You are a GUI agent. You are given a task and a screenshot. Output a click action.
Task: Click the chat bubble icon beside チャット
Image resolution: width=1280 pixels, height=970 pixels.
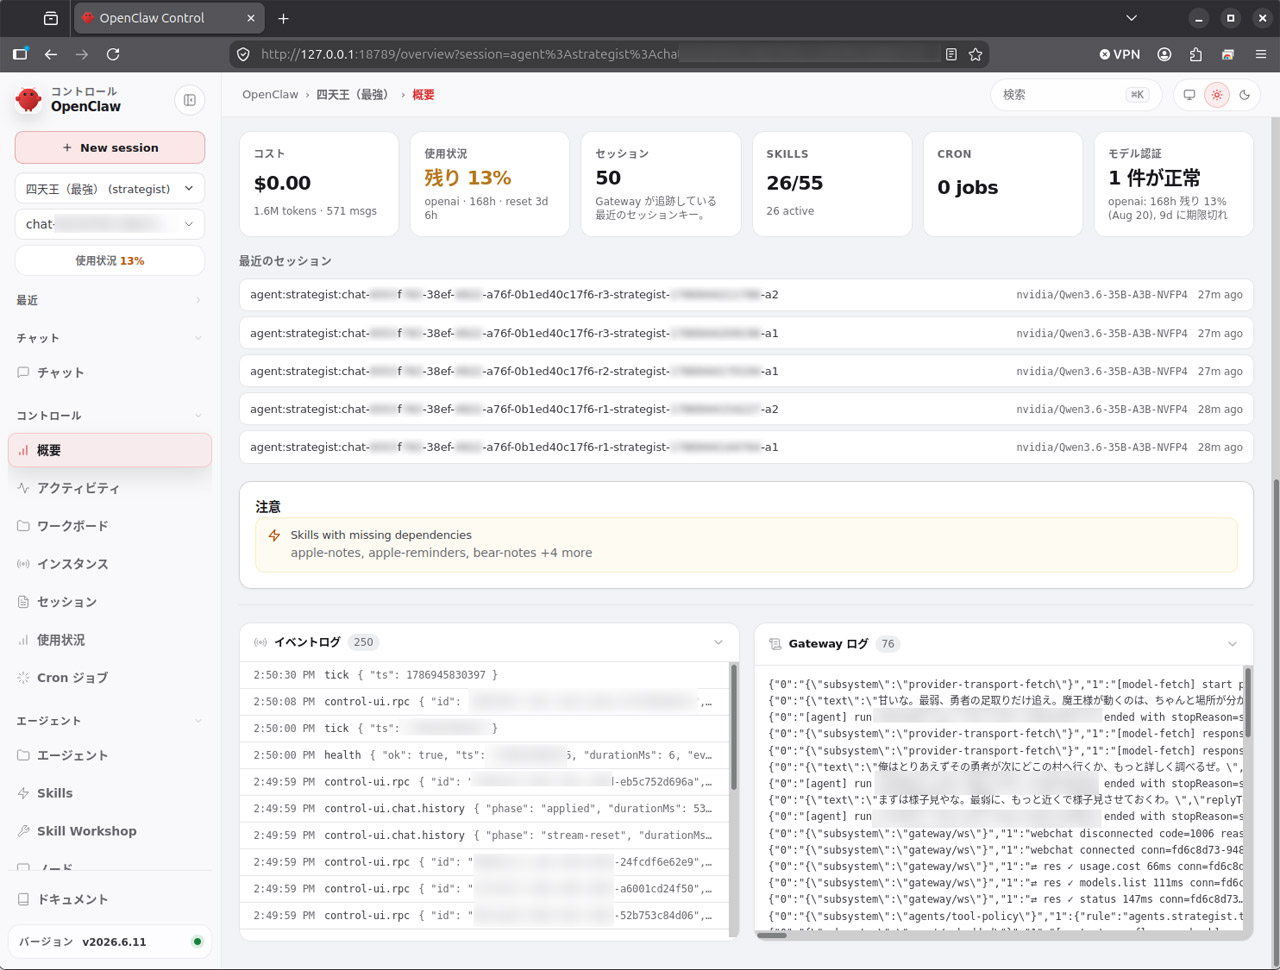[x=23, y=373]
